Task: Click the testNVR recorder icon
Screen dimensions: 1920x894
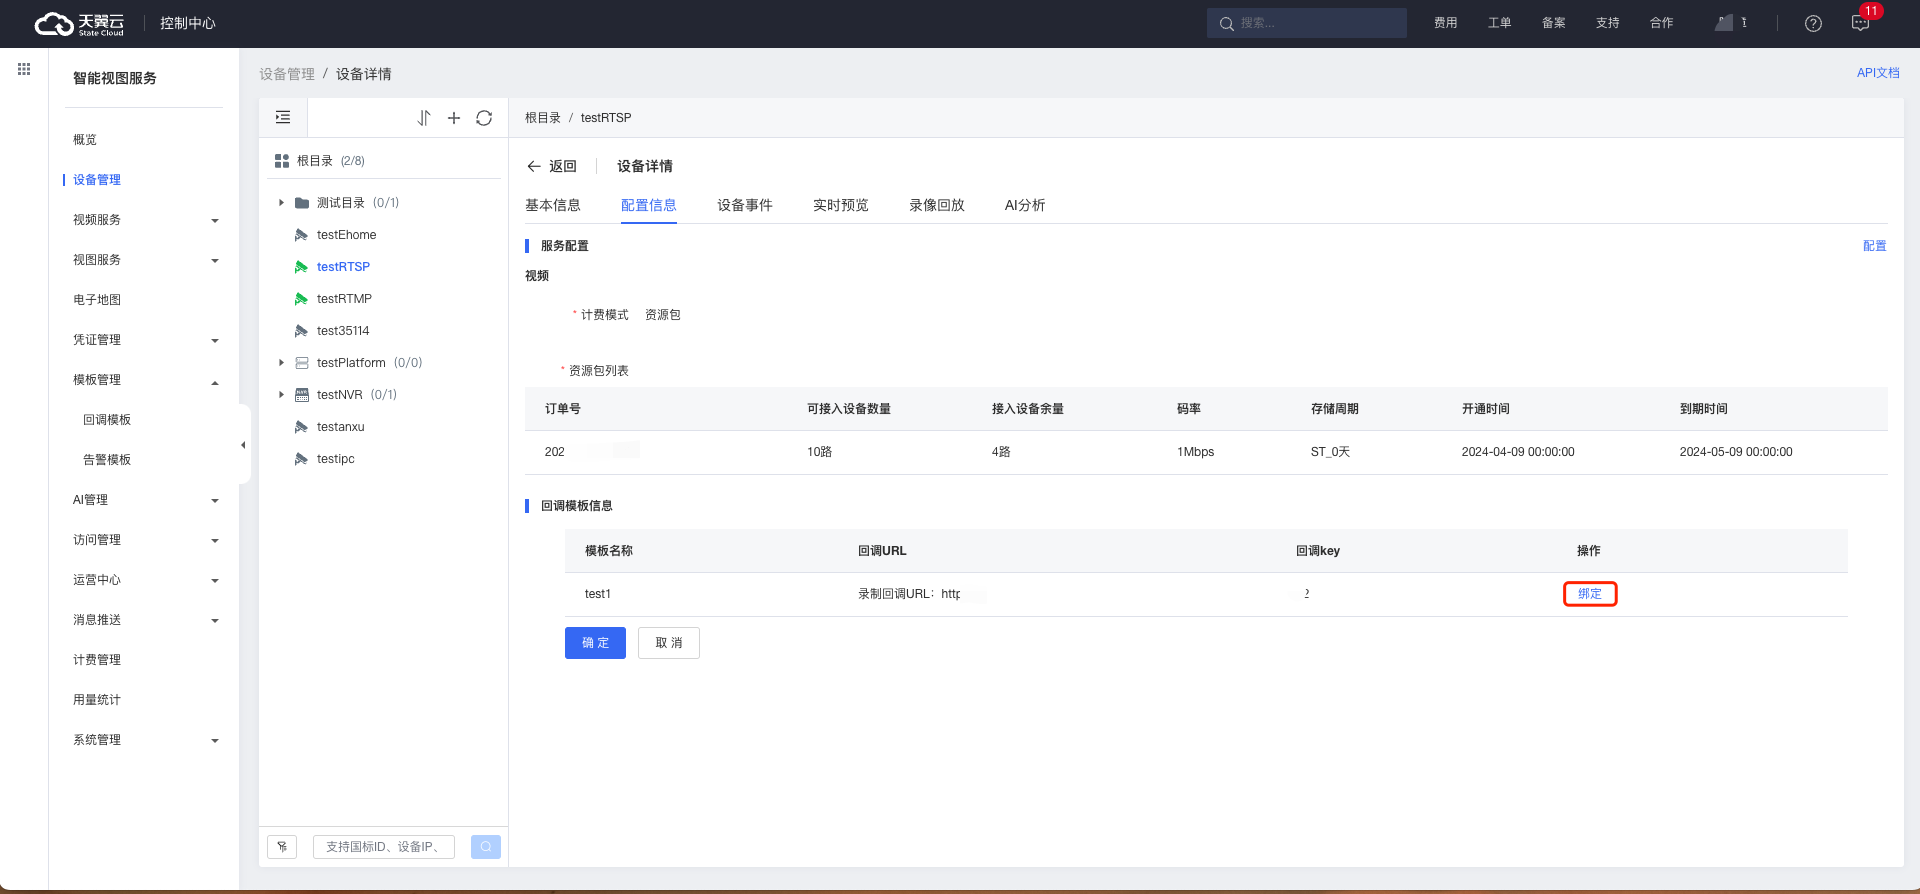Action: [301, 395]
